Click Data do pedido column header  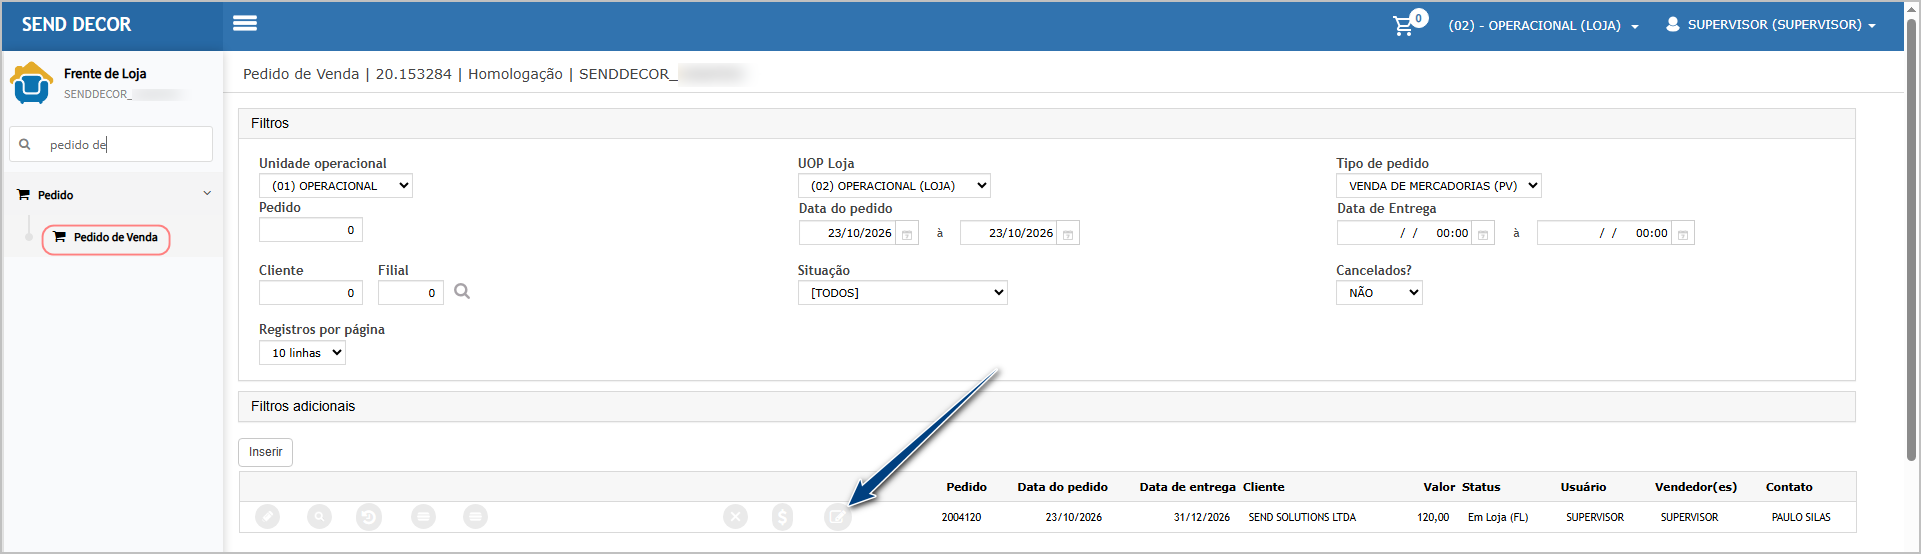click(x=1062, y=487)
